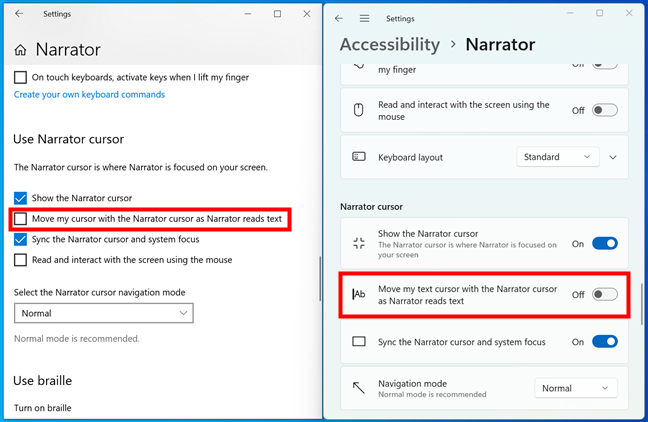The width and height of the screenshot is (648, 422).
Task: Click Turn on braille text
Action: pyautogui.click(x=43, y=408)
